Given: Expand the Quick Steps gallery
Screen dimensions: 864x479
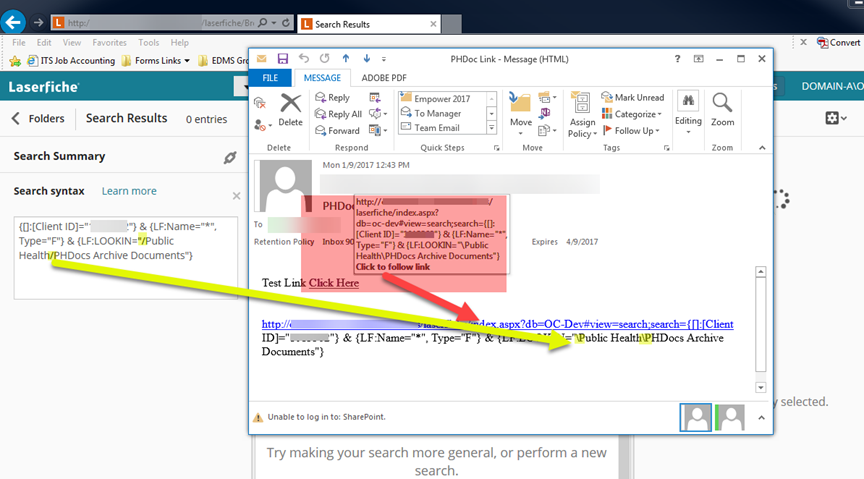Looking at the screenshot, I should tap(492, 128).
